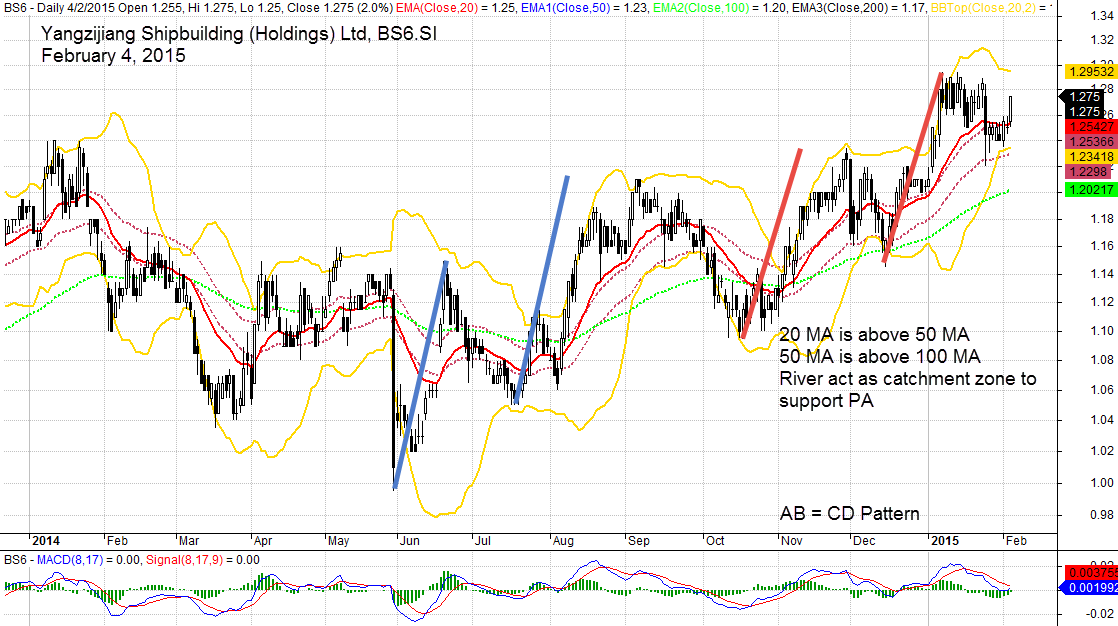Click the 1.25366 price tag
Screen dimensions: 1118x626
(x=1090, y=141)
